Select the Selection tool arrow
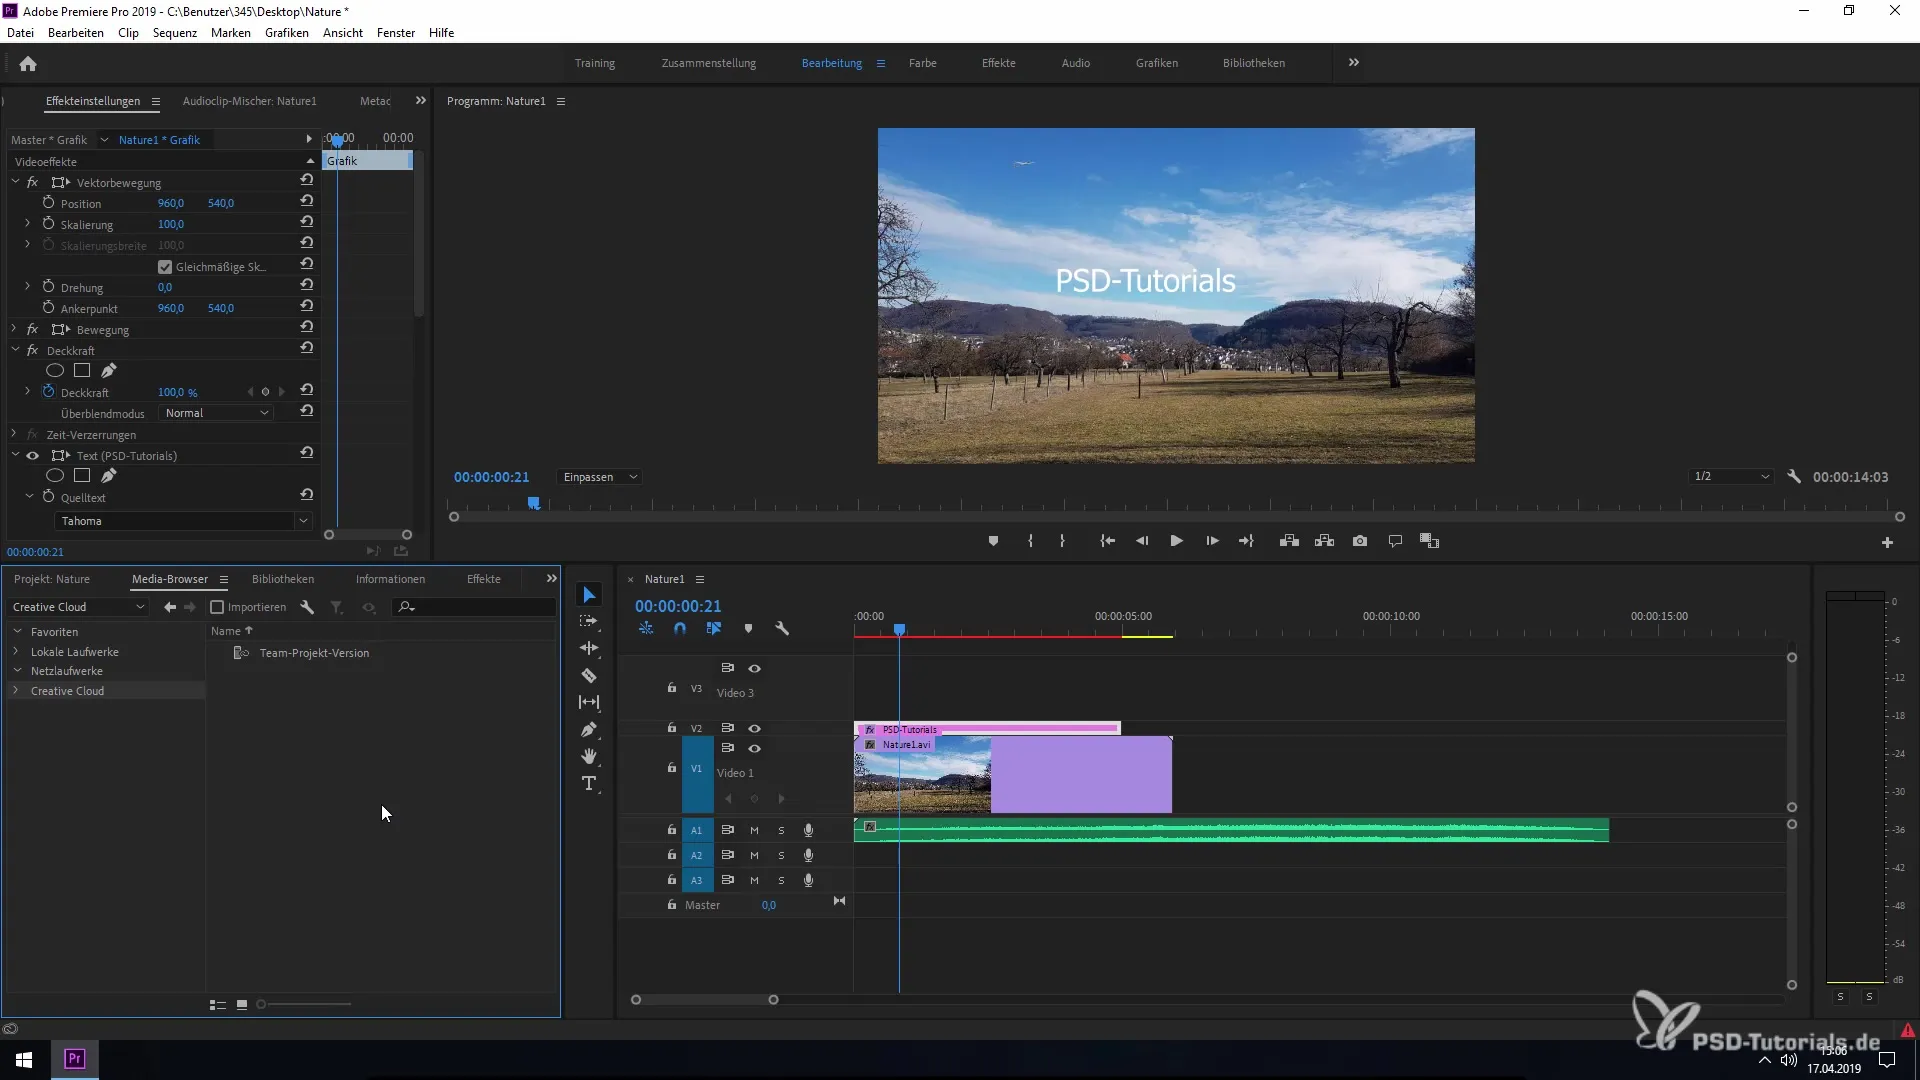1920x1080 pixels. pos(589,595)
